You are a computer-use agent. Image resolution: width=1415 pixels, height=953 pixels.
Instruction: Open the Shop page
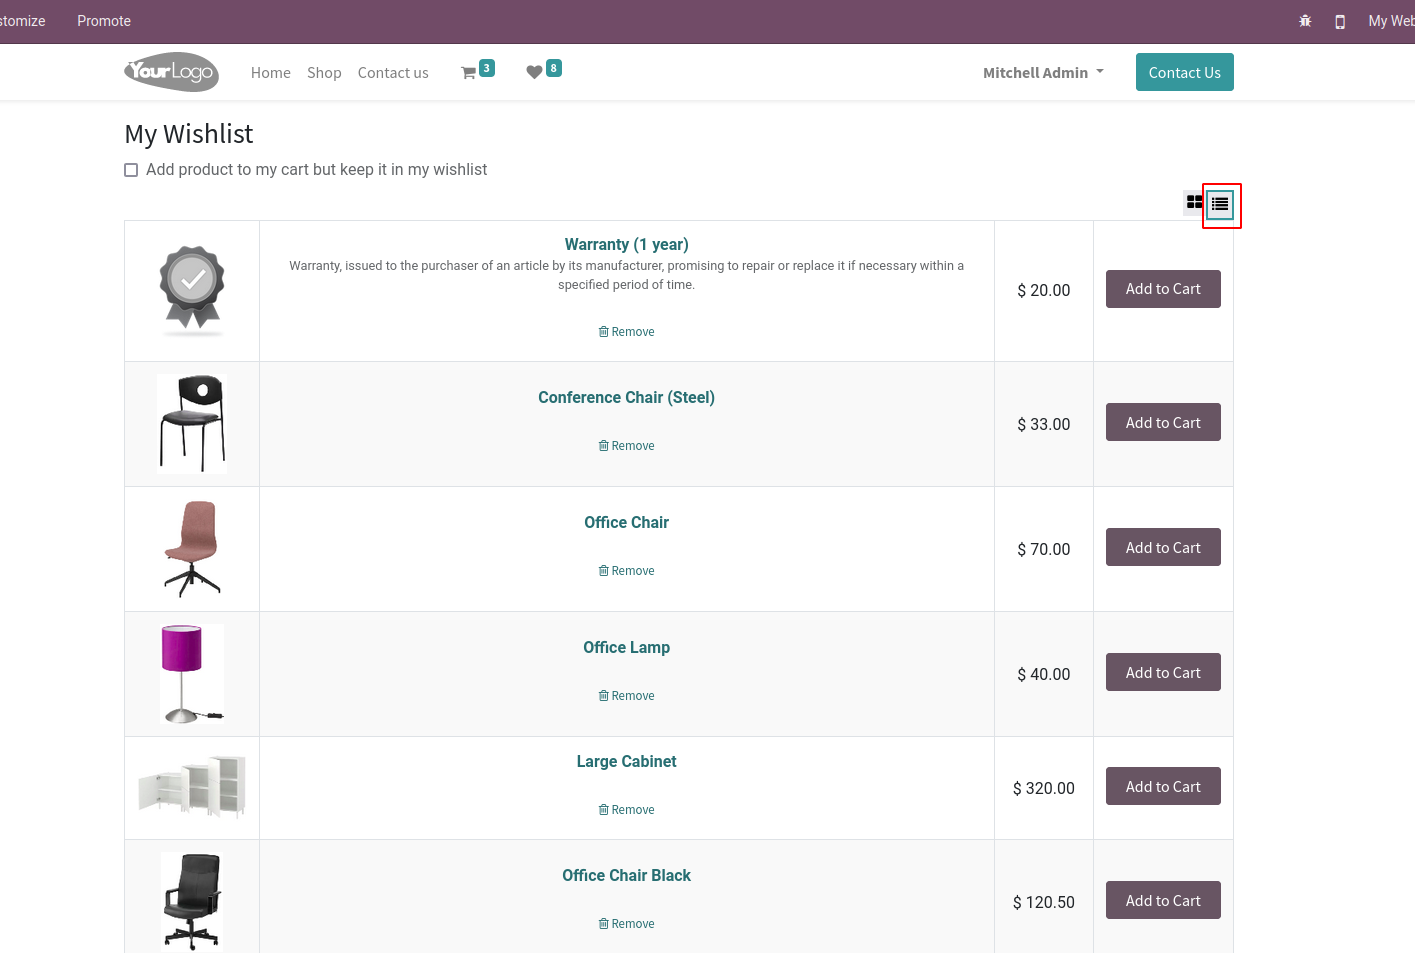click(324, 73)
